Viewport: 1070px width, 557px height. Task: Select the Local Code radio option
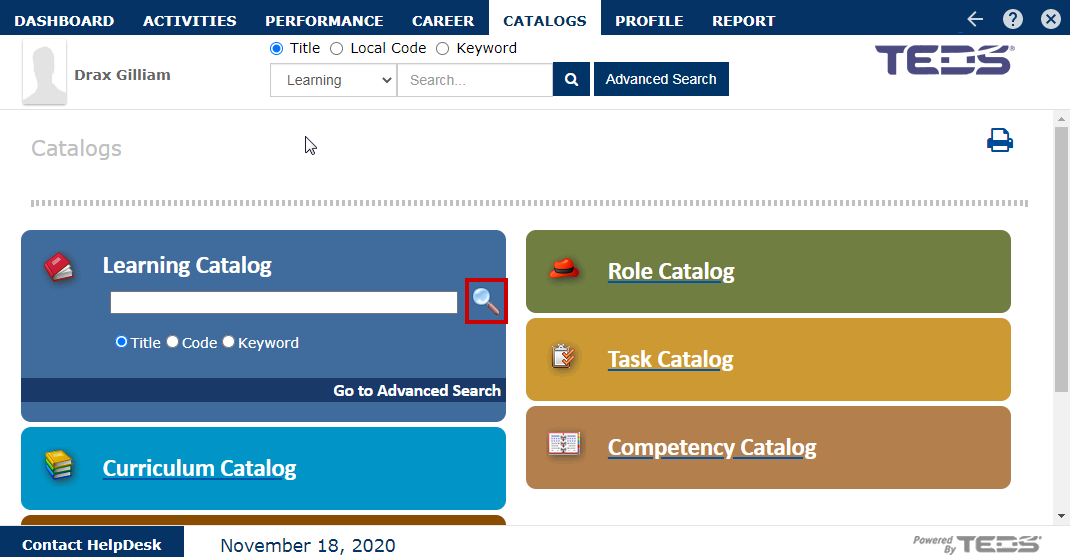(336, 48)
